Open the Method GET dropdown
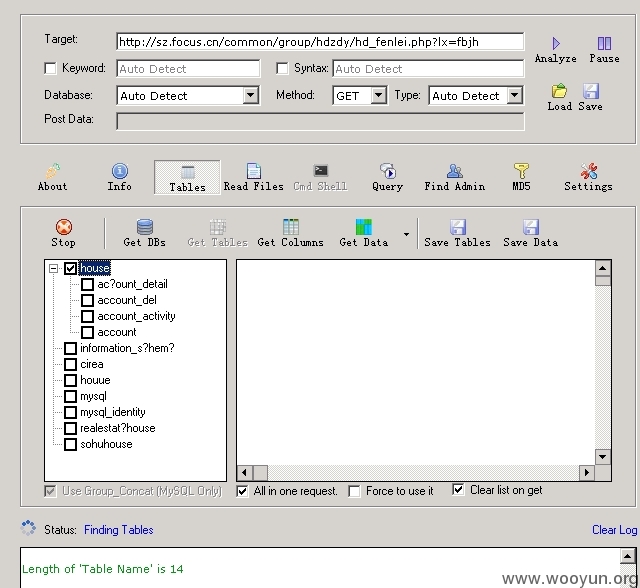Viewport: 640px width, 588px height. pos(379,96)
